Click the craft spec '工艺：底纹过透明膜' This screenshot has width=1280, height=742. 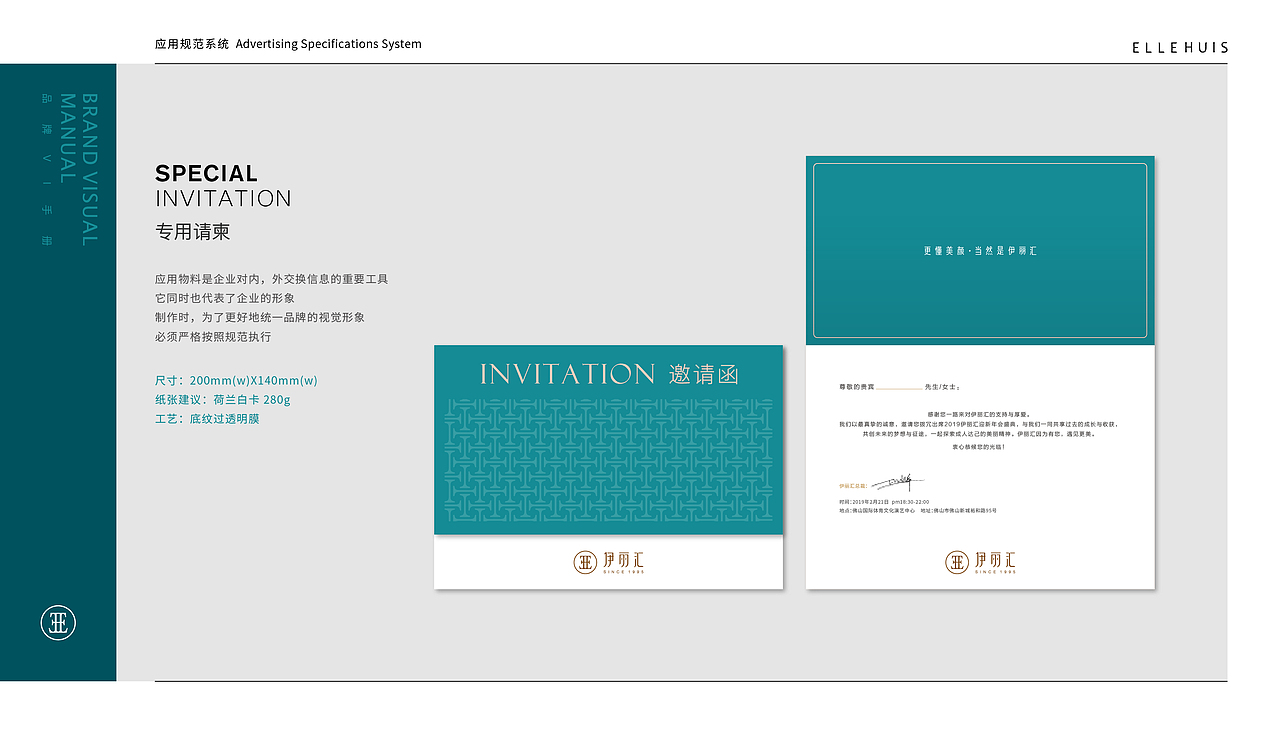(207, 419)
